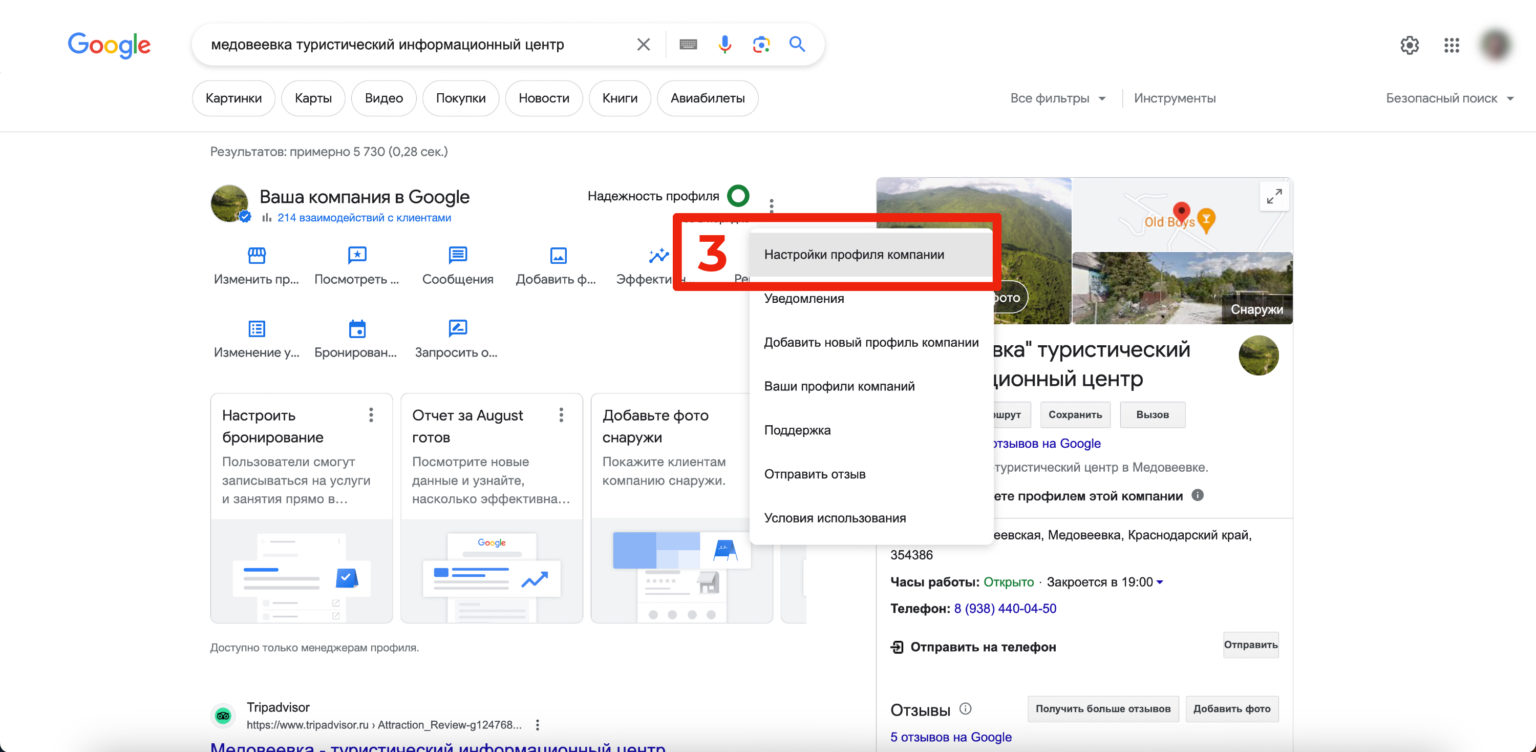The image size is (1536, 752).
Task: Open Бронирование calendar icon
Action: click(357, 329)
